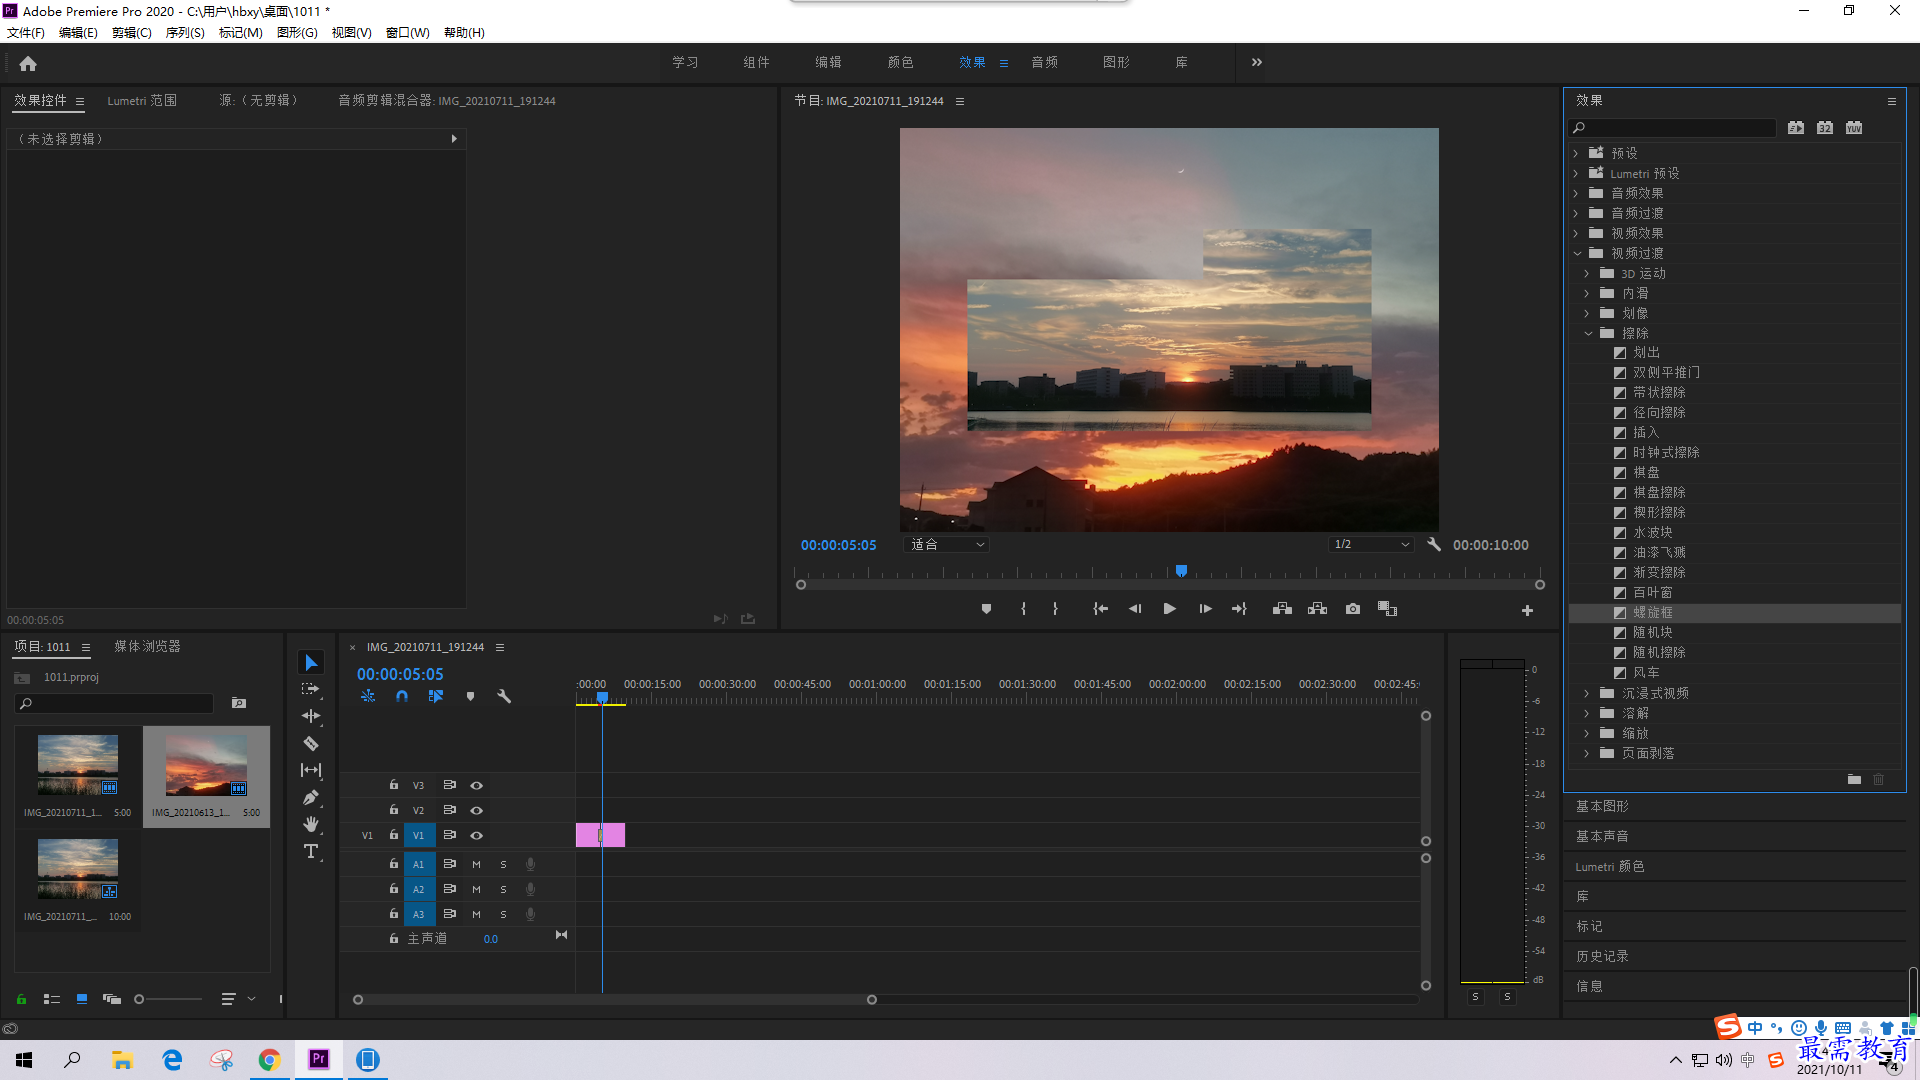Expand the 溶解 folder
Image resolution: width=1920 pixels, height=1080 pixels.
click(x=1587, y=714)
